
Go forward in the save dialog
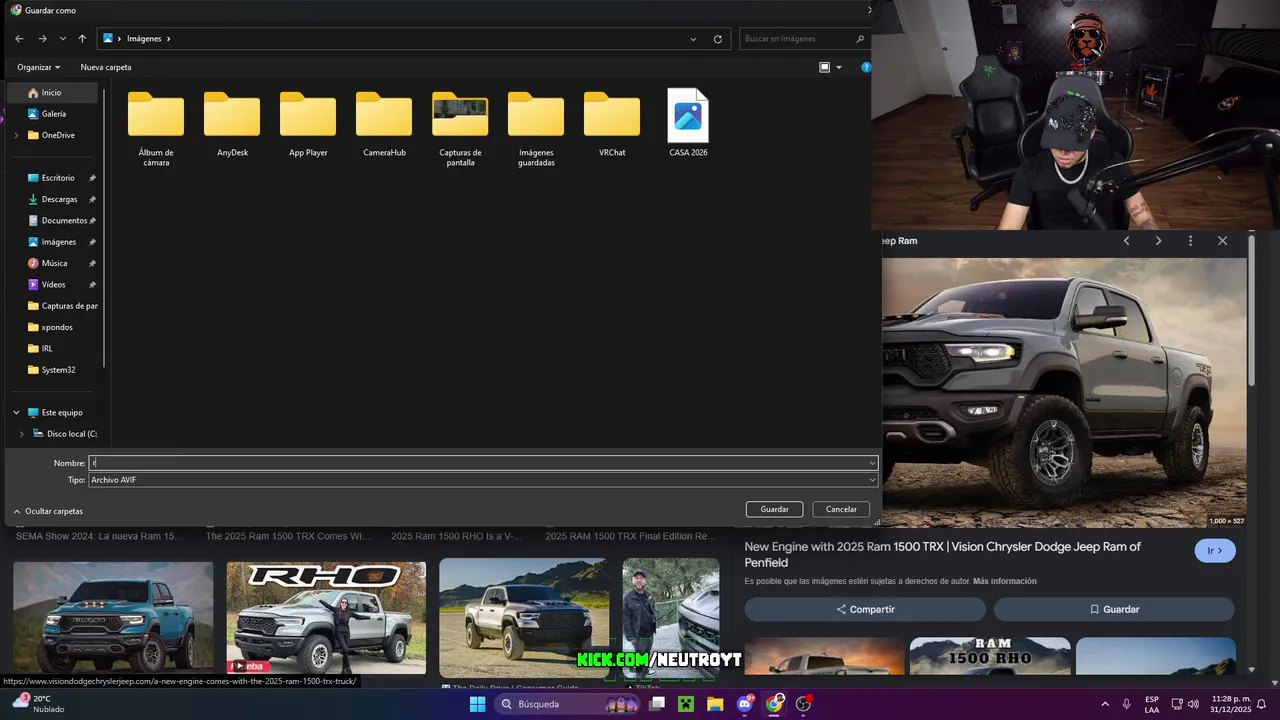tap(42, 39)
